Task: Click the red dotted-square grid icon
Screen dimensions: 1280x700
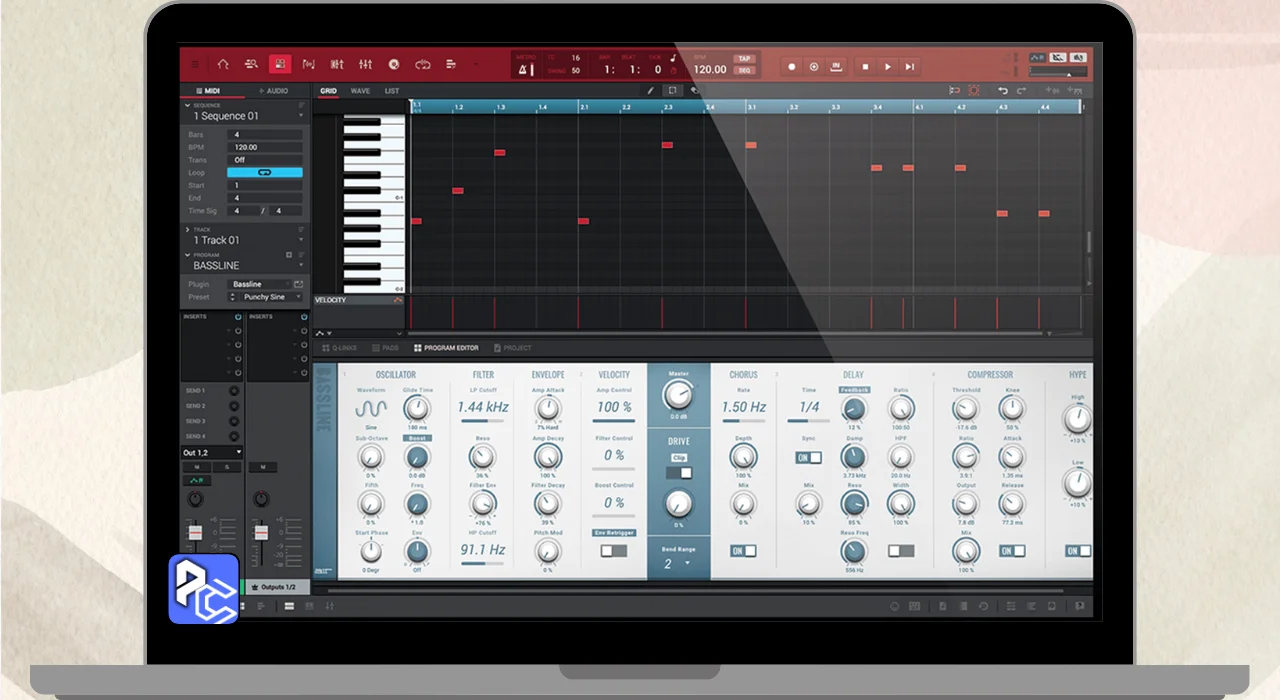Action: [973, 91]
